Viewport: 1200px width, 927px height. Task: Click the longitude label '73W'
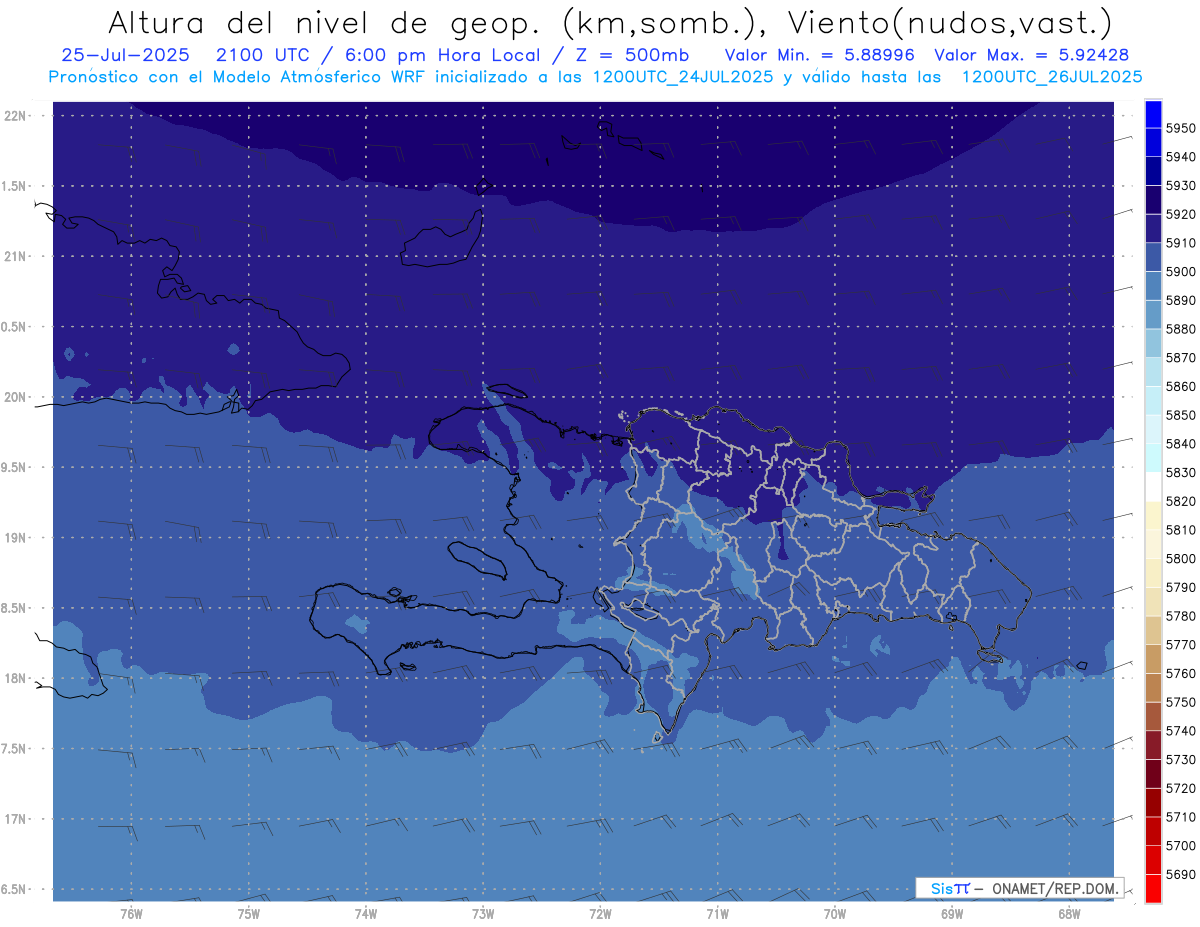tap(483, 913)
